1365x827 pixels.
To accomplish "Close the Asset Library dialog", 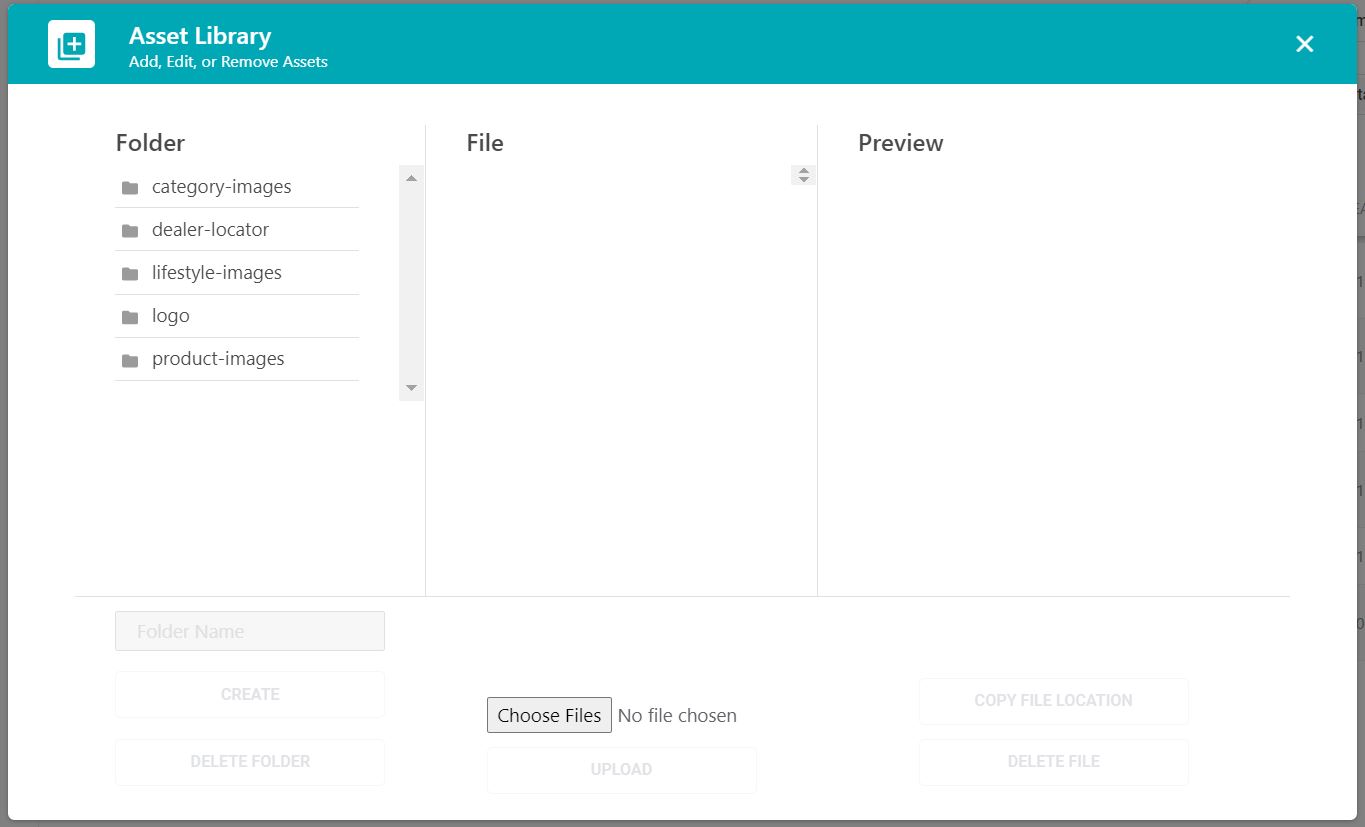I will (1304, 44).
